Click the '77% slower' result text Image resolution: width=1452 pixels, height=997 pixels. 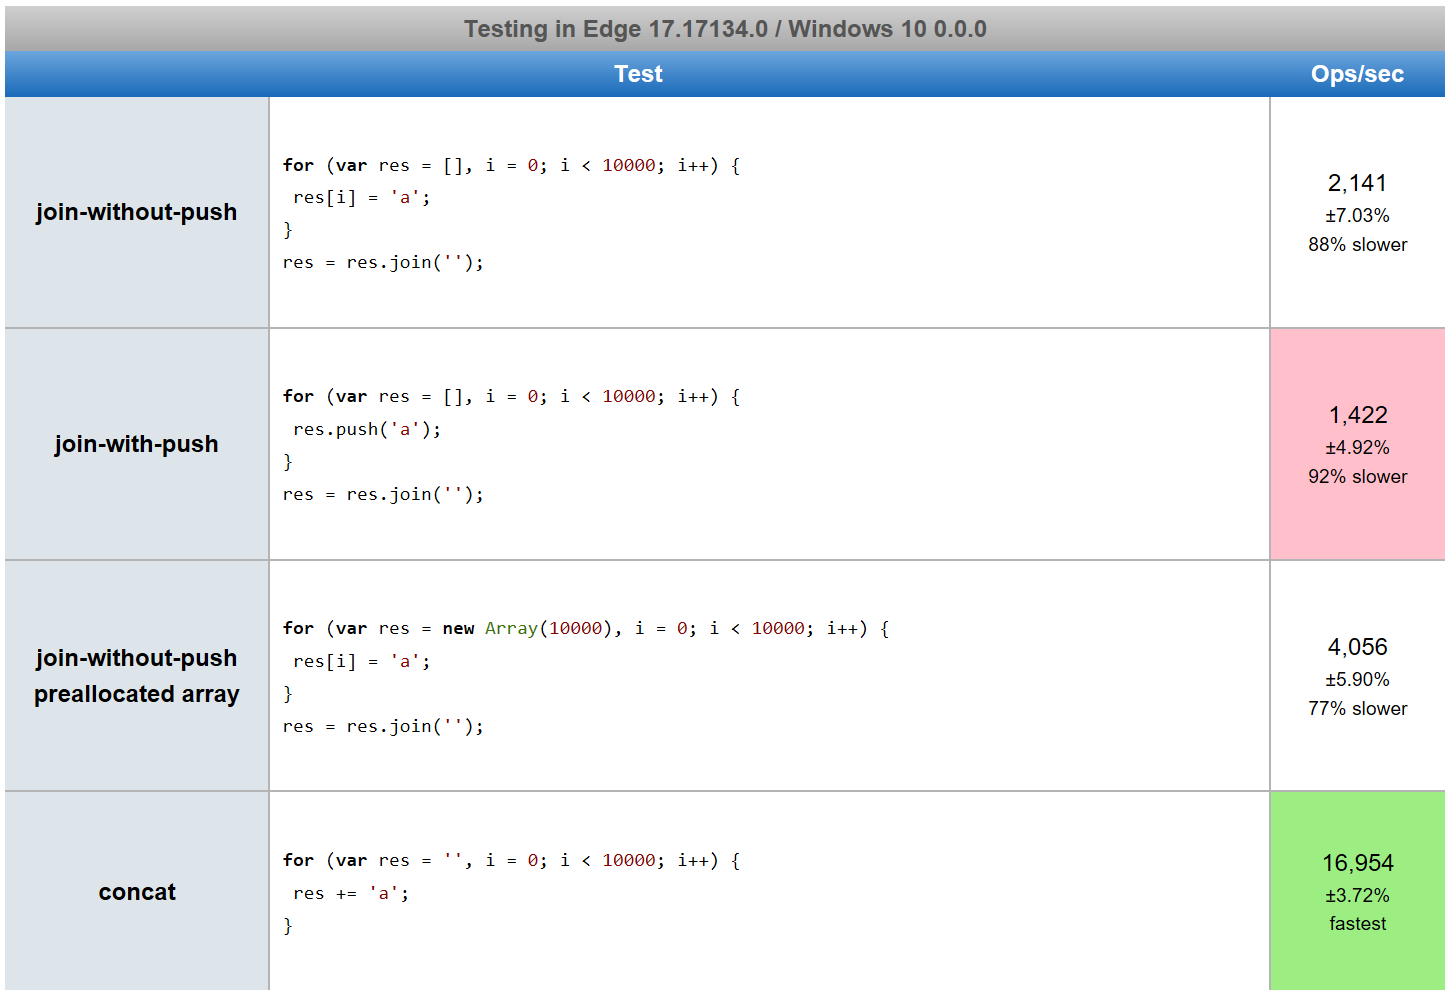click(1357, 709)
